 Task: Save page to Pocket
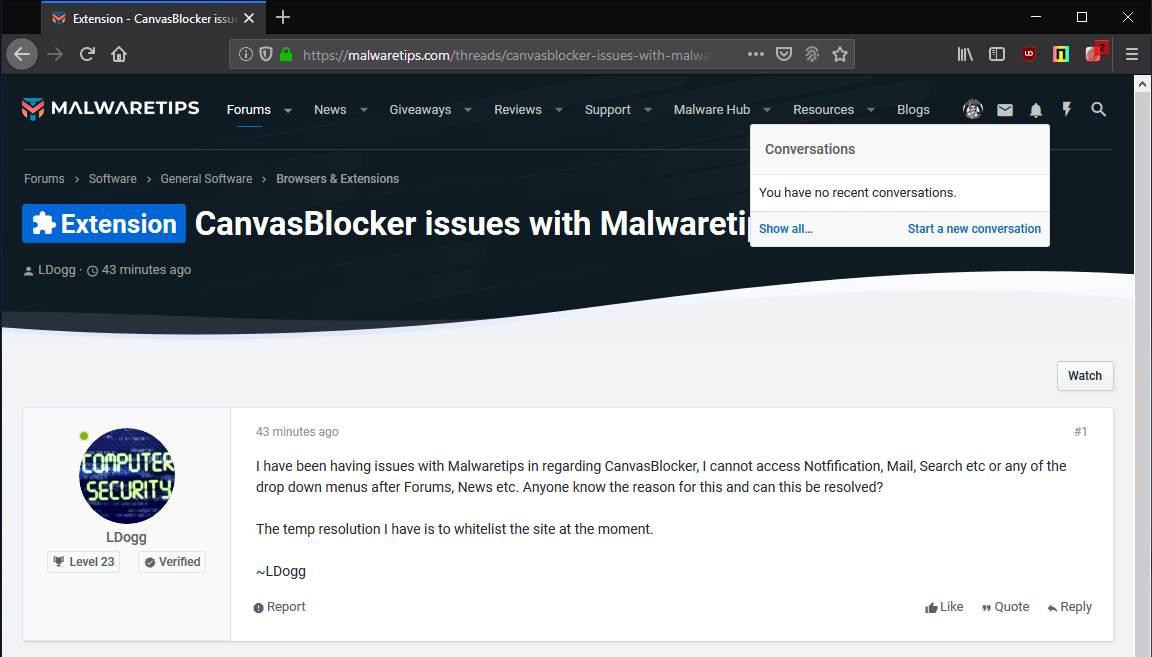coord(784,54)
